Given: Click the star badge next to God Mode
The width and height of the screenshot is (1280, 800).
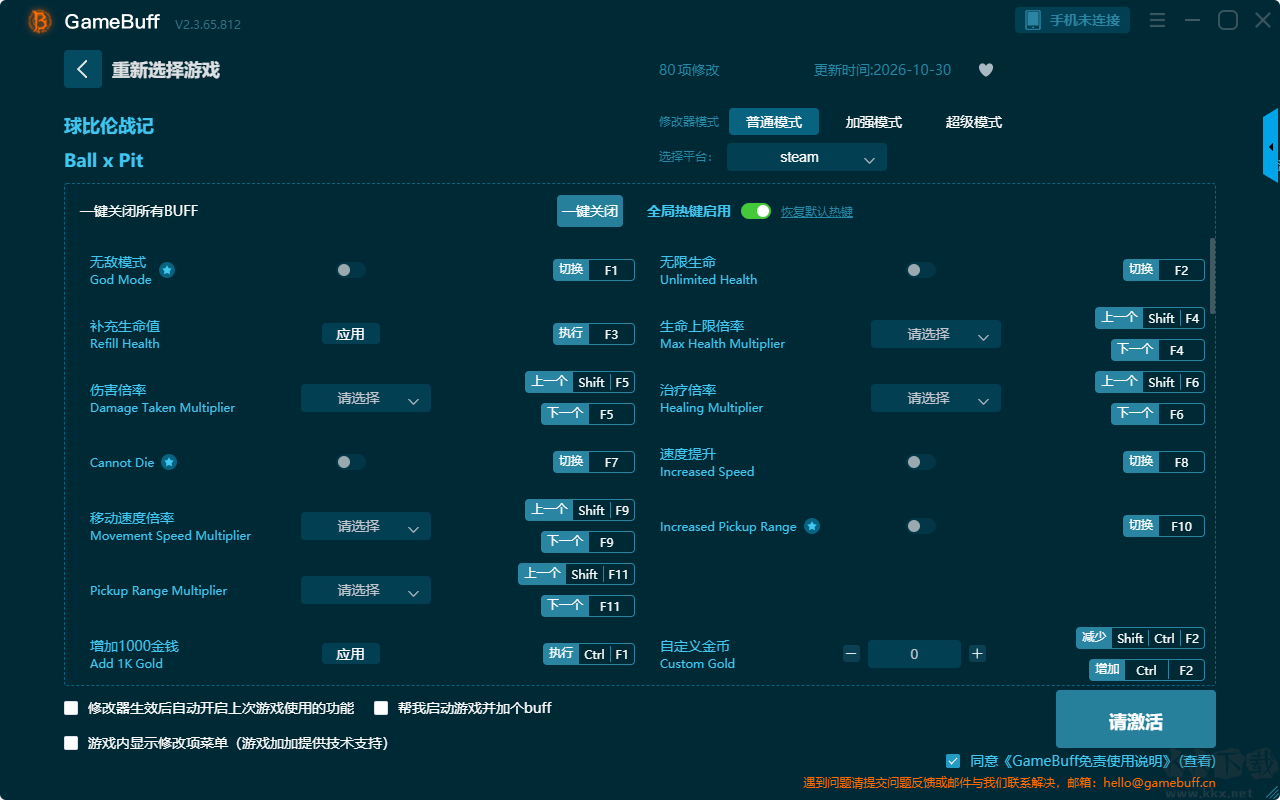Looking at the screenshot, I should 167,270.
